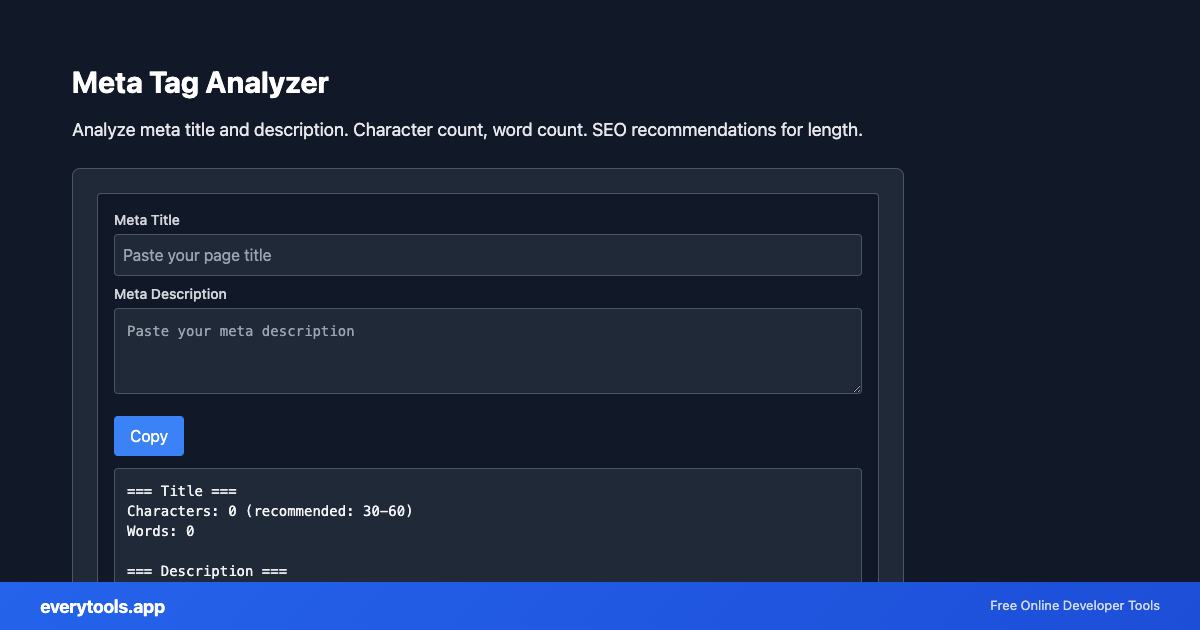The image size is (1200, 630).
Task: Click the Meta Tag Analyzer page heading
Action: pos(199,83)
